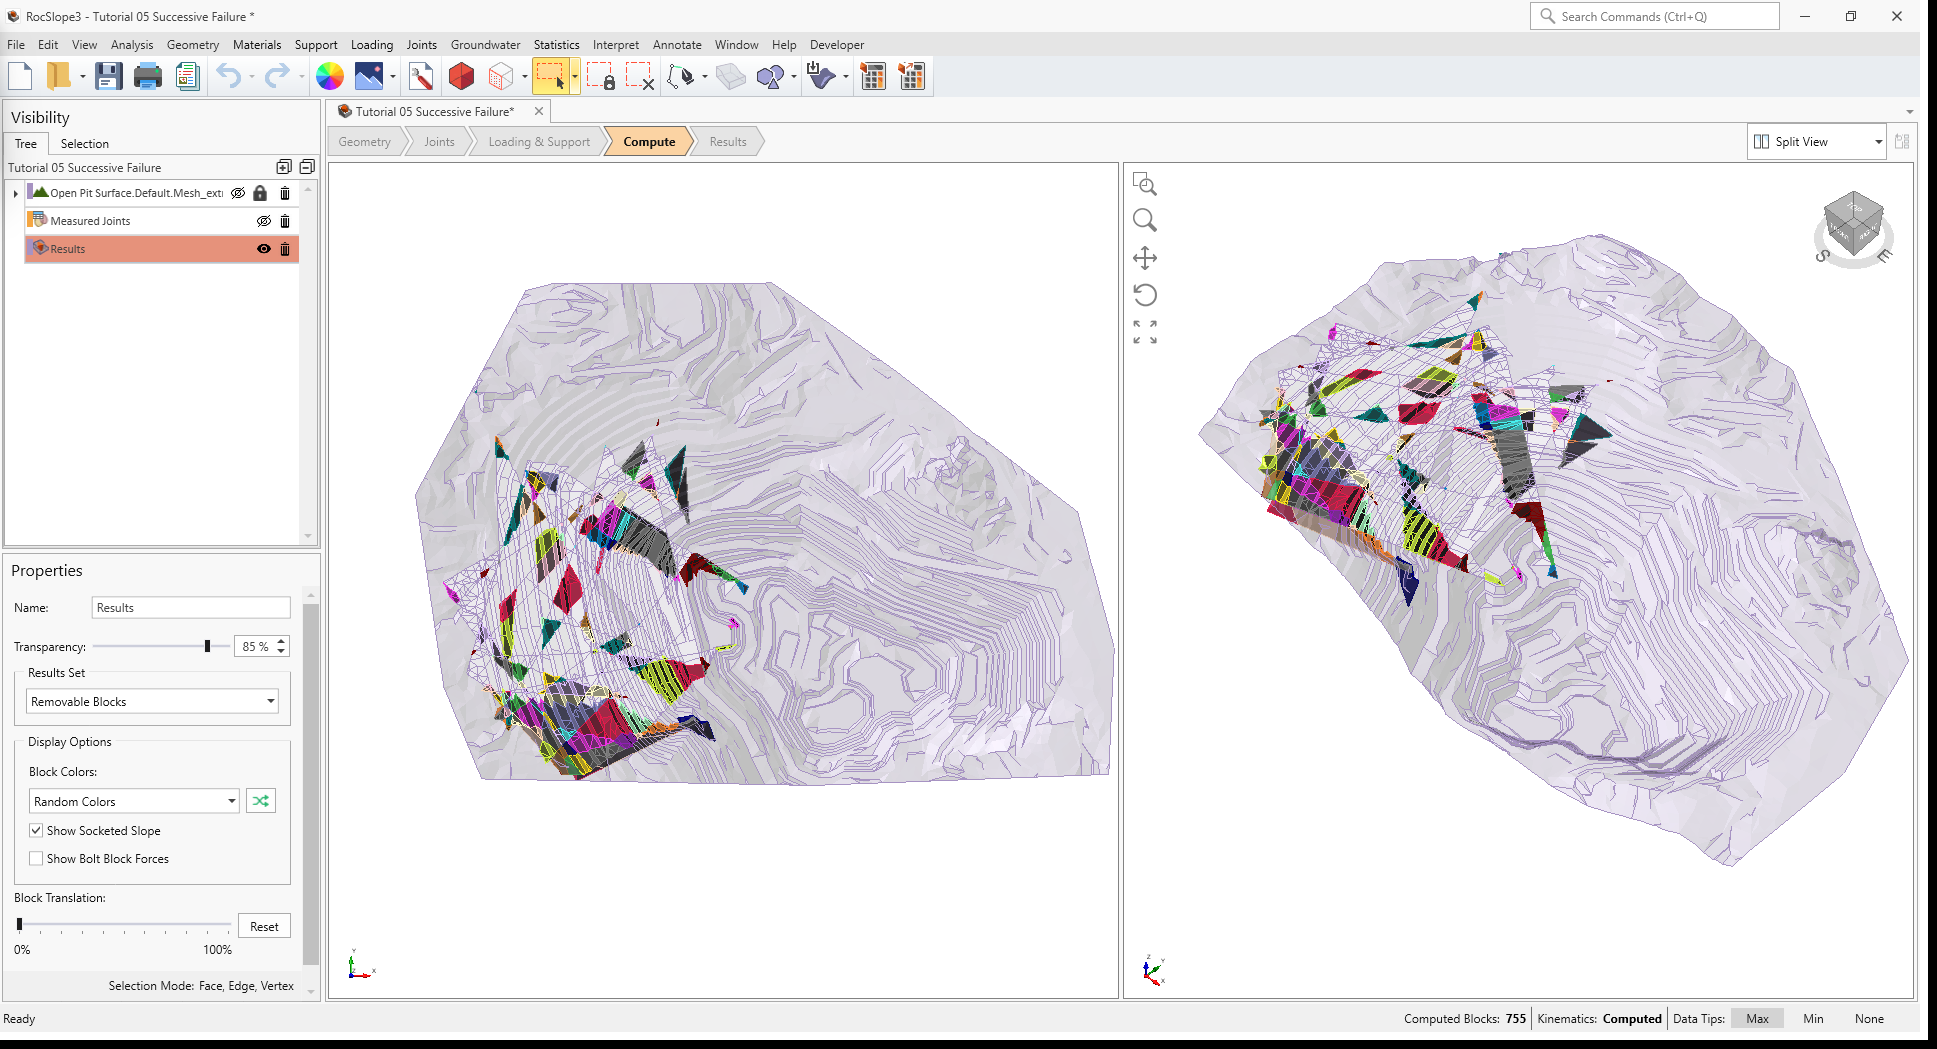
Task: Click the solid red cube icon
Action: click(x=461, y=76)
